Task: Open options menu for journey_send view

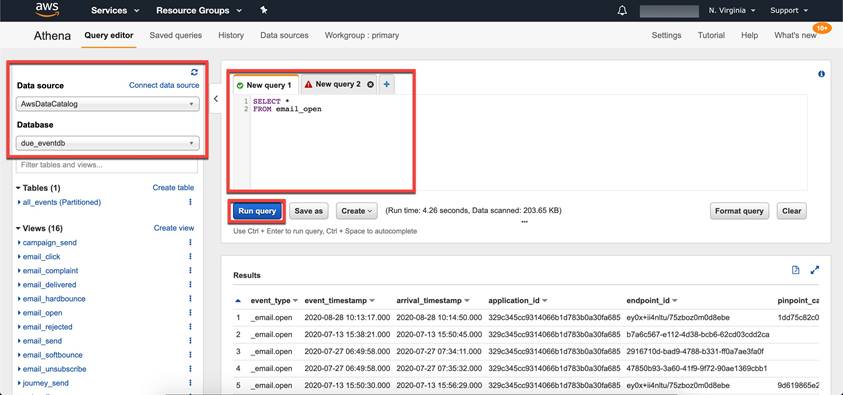Action: coord(190,383)
